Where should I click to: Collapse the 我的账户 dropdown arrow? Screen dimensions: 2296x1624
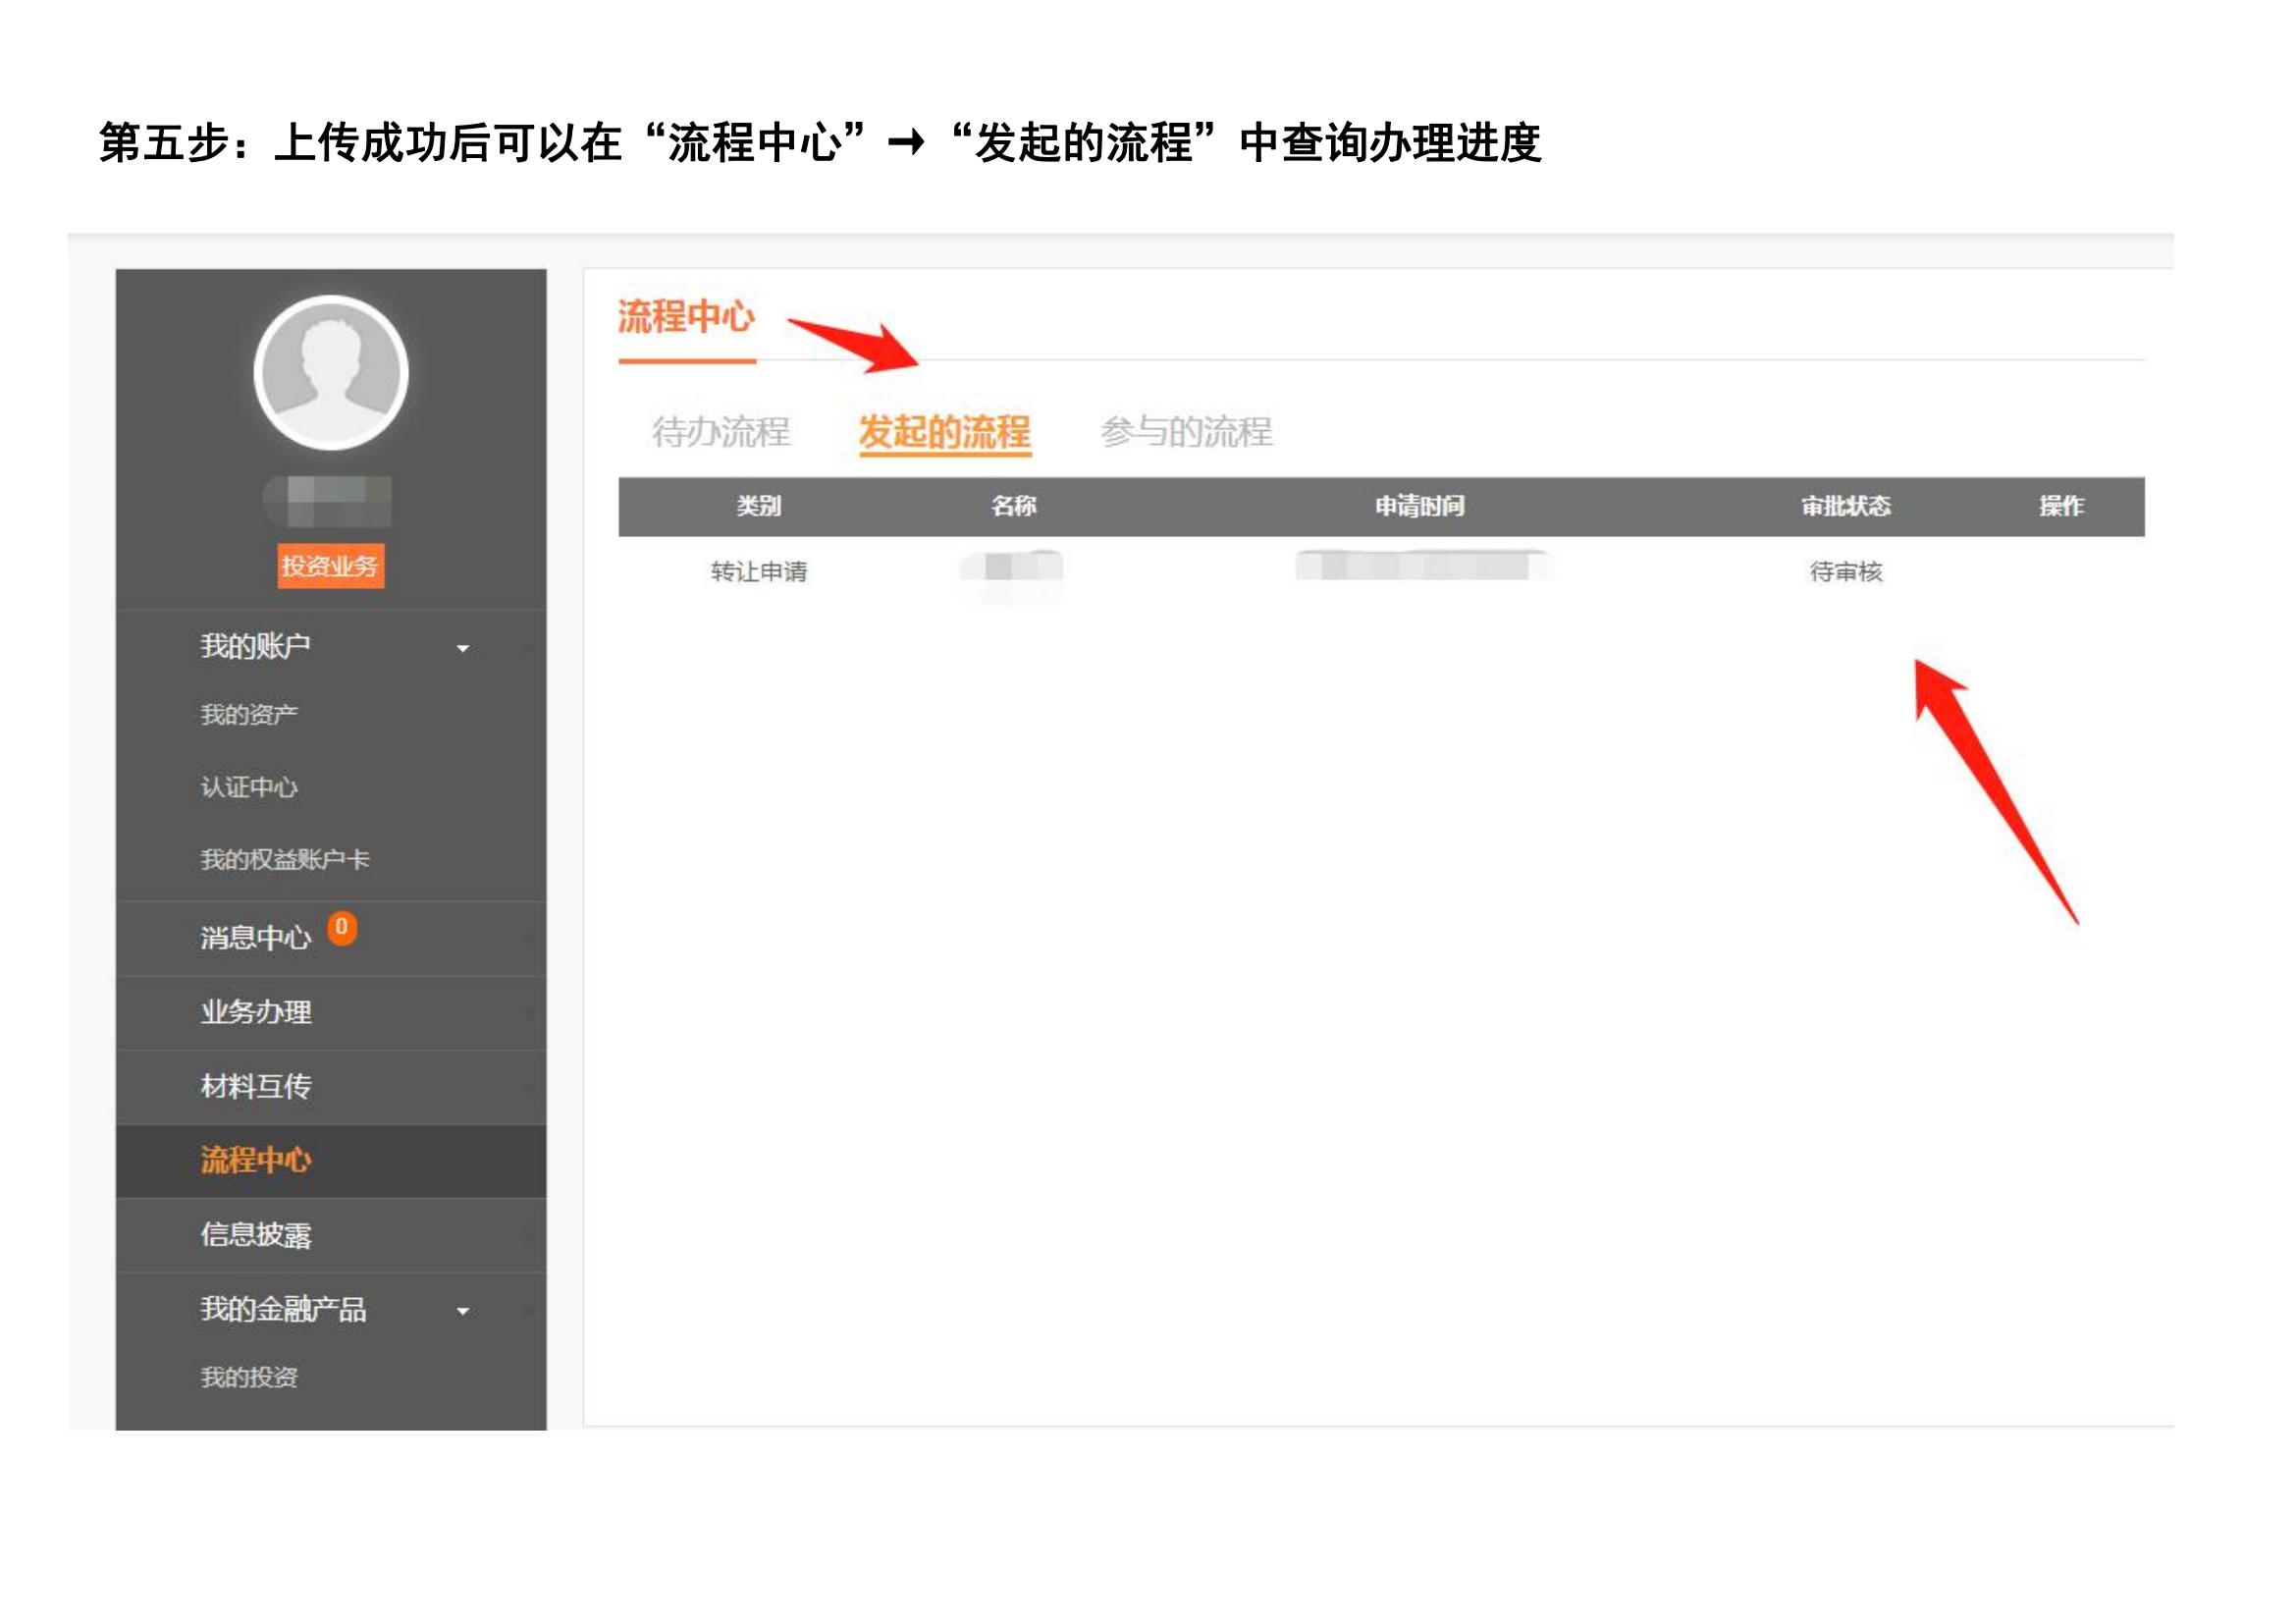point(462,649)
